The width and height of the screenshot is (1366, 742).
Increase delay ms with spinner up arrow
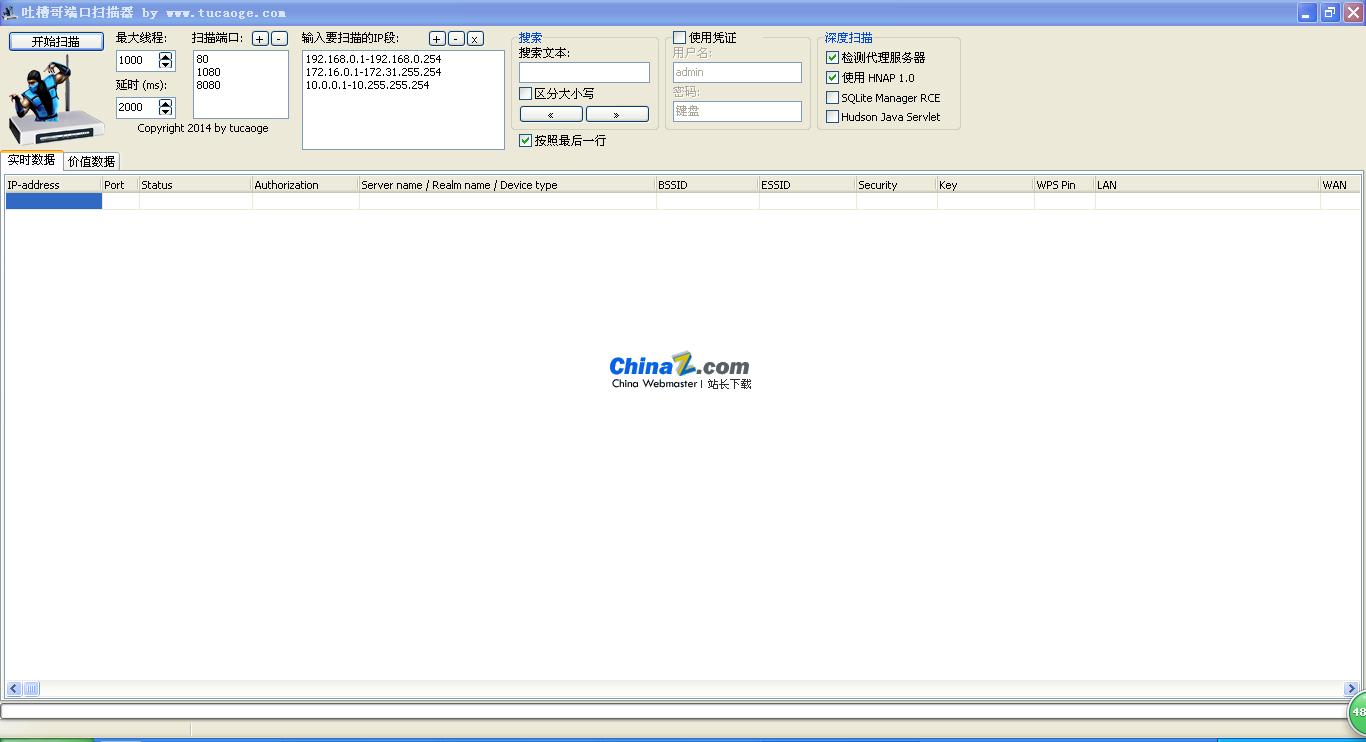coord(166,103)
